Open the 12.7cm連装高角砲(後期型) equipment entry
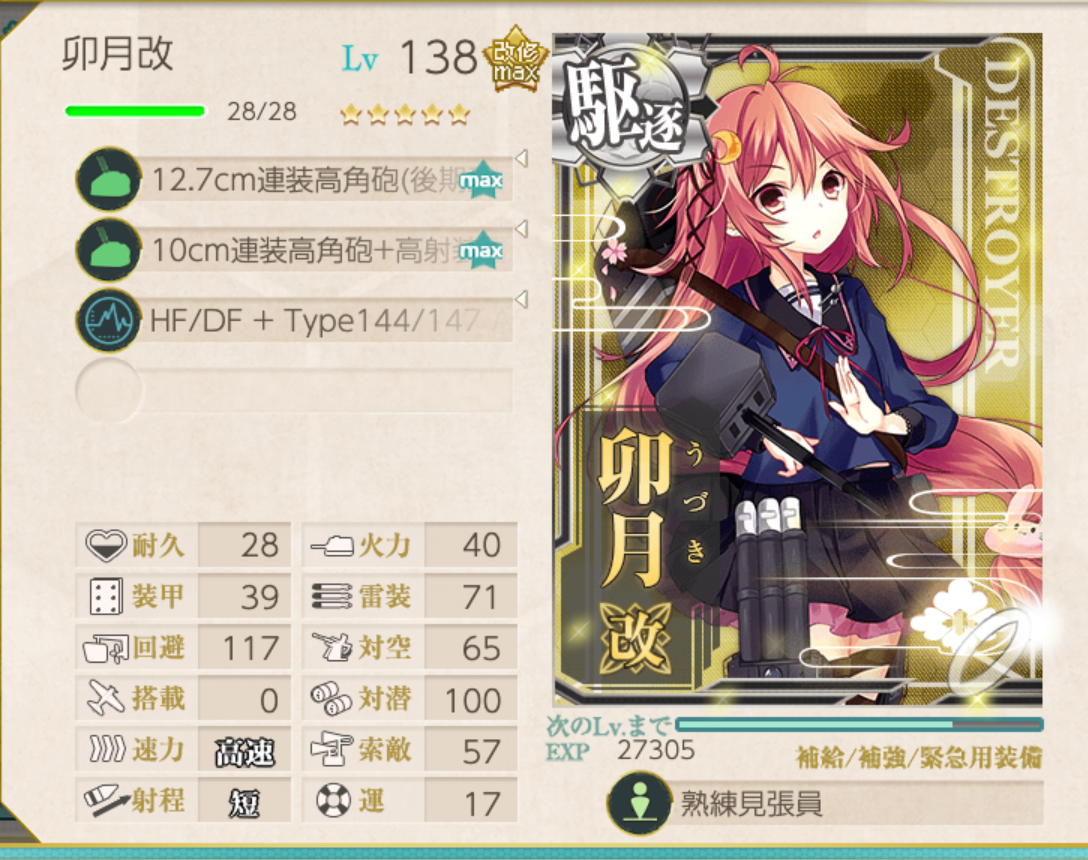Screen dimensions: 1088x860 [x=325, y=180]
